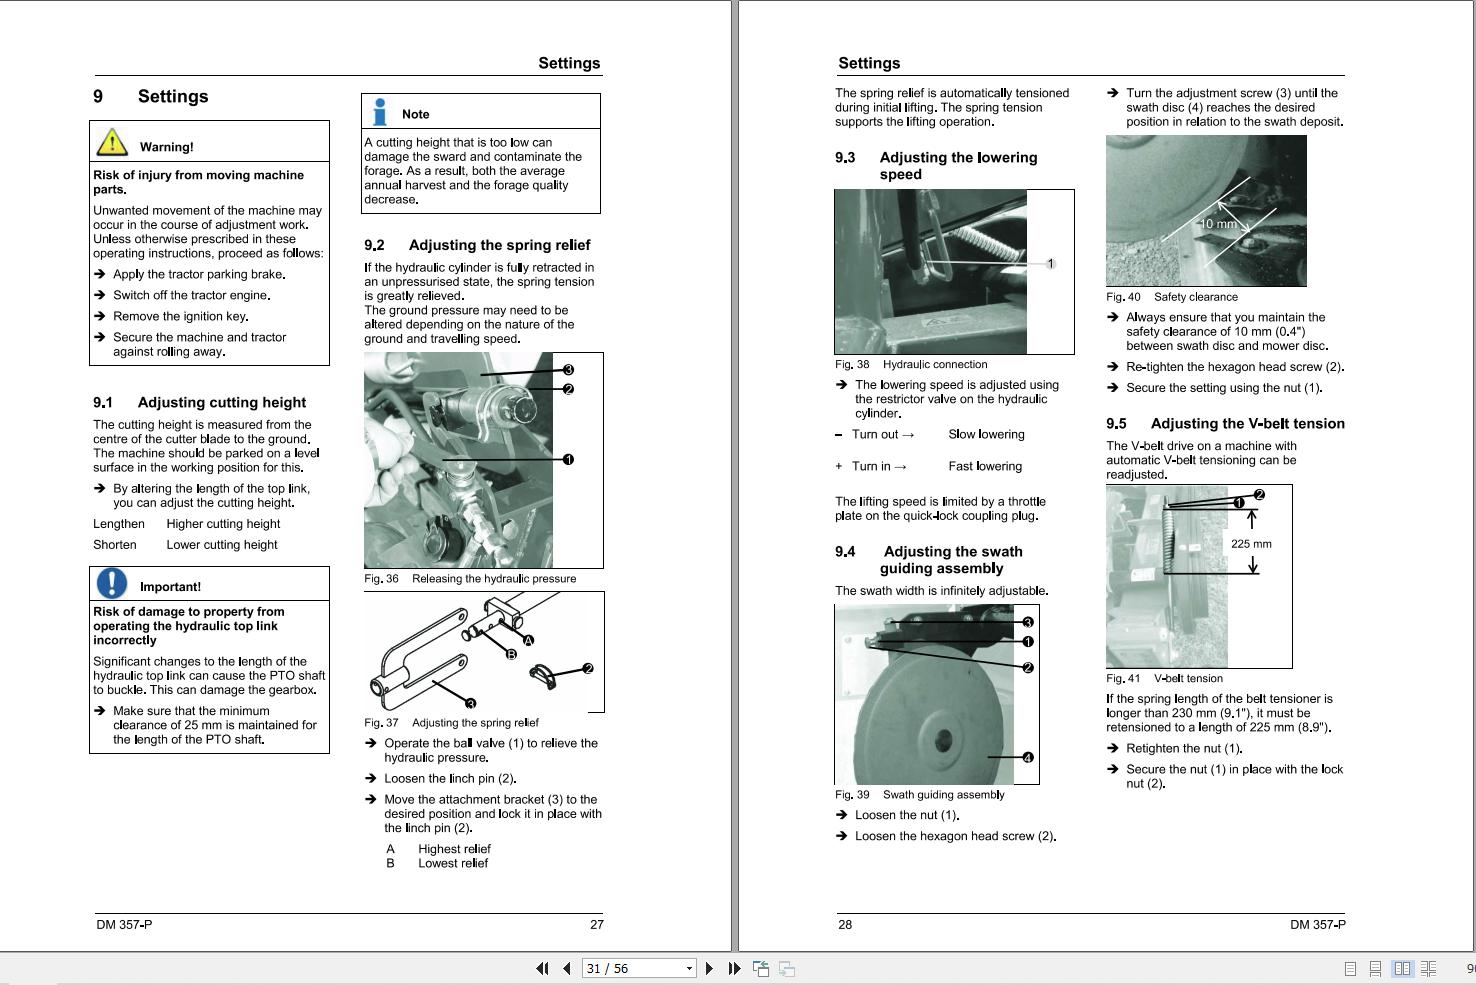1476x985 pixels.
Task: Click the blue Important exclamation icon
Action: coord(112,582)
